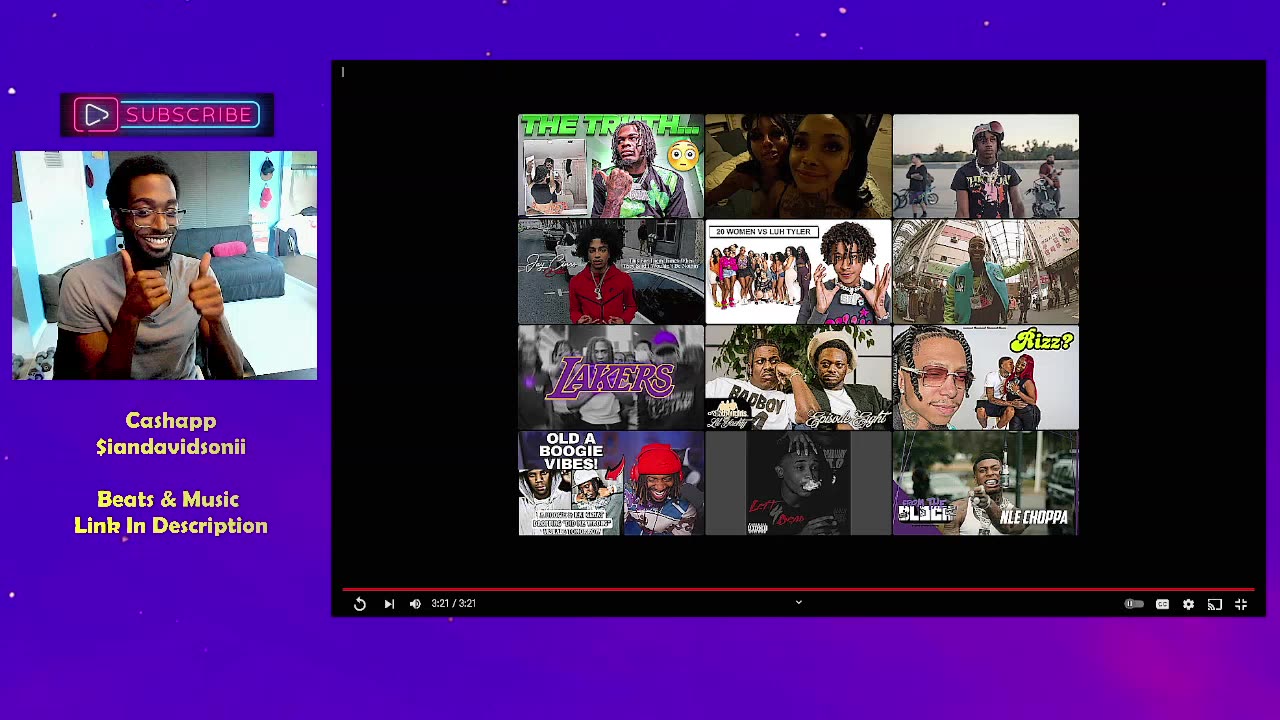The height and width of the screenshot is (720, 1280).
Task: Open the 'Rizz?' video thumbnail
Action: tap(986, 378)
